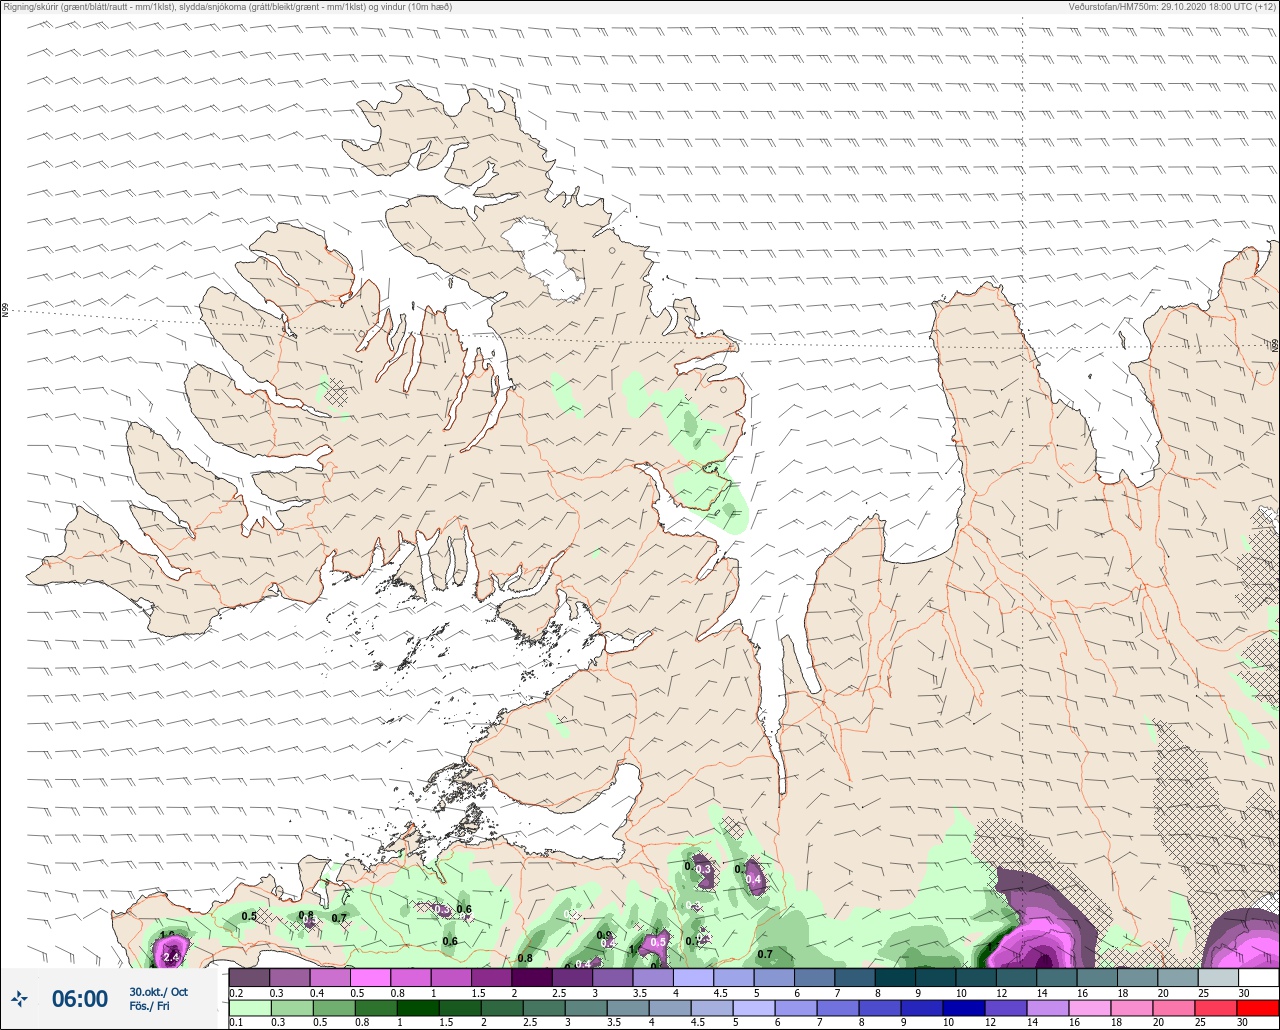
Task: Click the Veðurstofan star logo beside 06:00
Action: (20, 998)
